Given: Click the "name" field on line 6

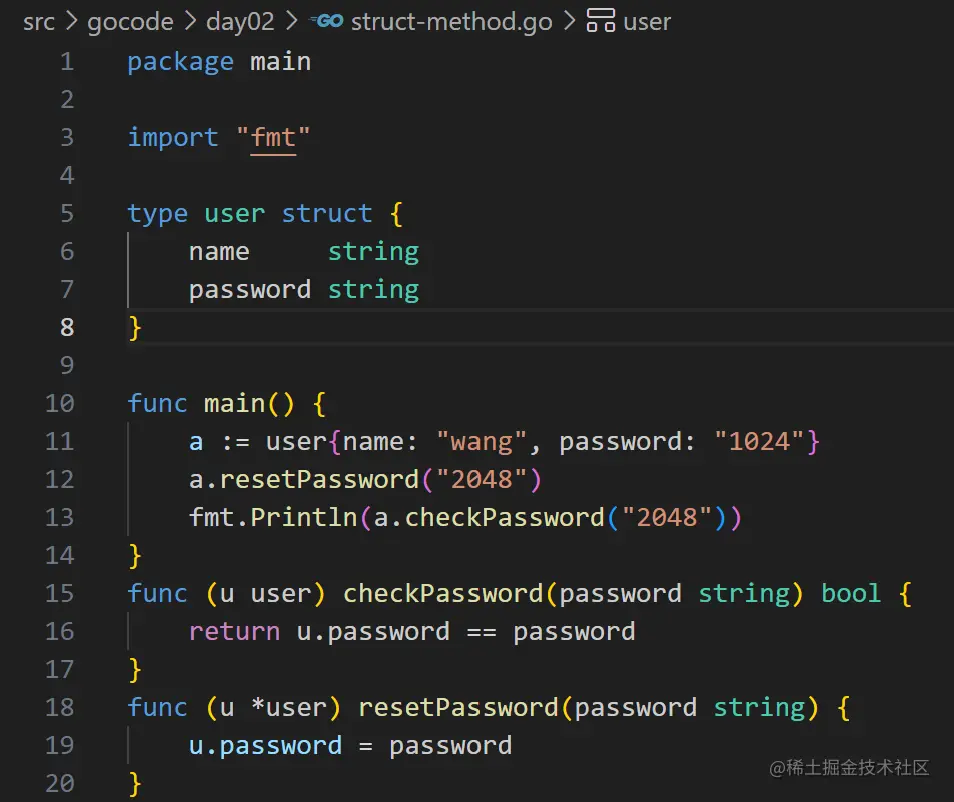Looking at the screenshot, I should point(219,252).
